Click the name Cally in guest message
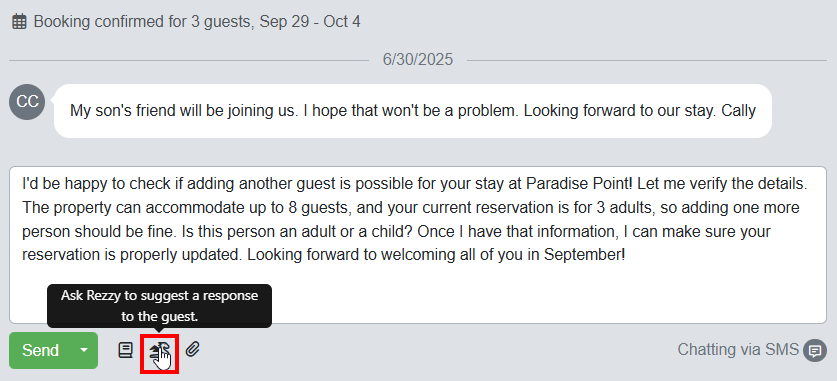The image size is (837, 381). [x=738, y=111]
